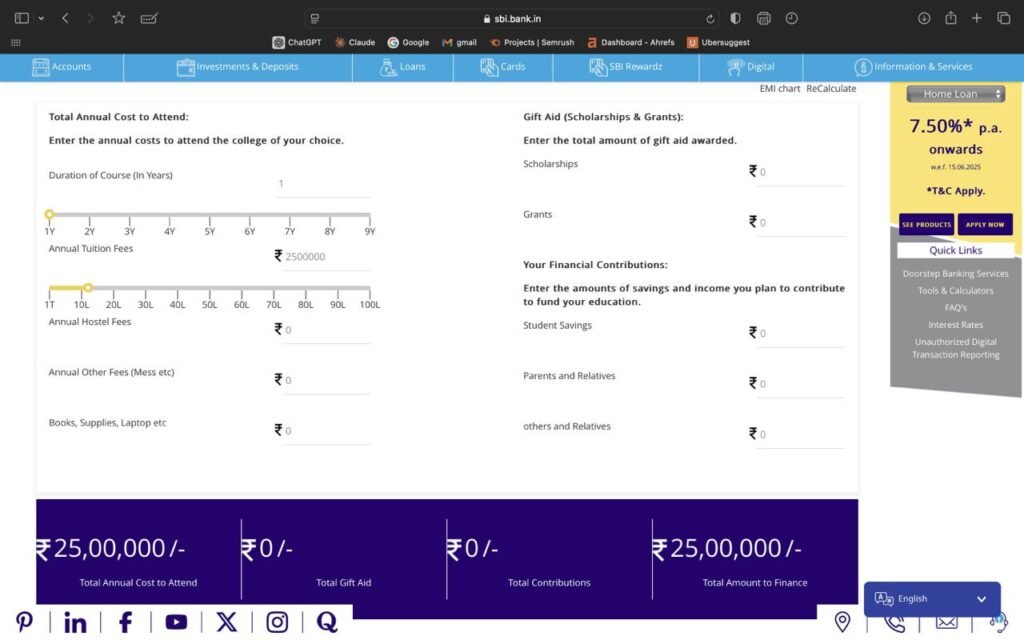Switch to the Loans navigation tab
This screenshot has width=1024, height=640.
click(x=402, y=68)
